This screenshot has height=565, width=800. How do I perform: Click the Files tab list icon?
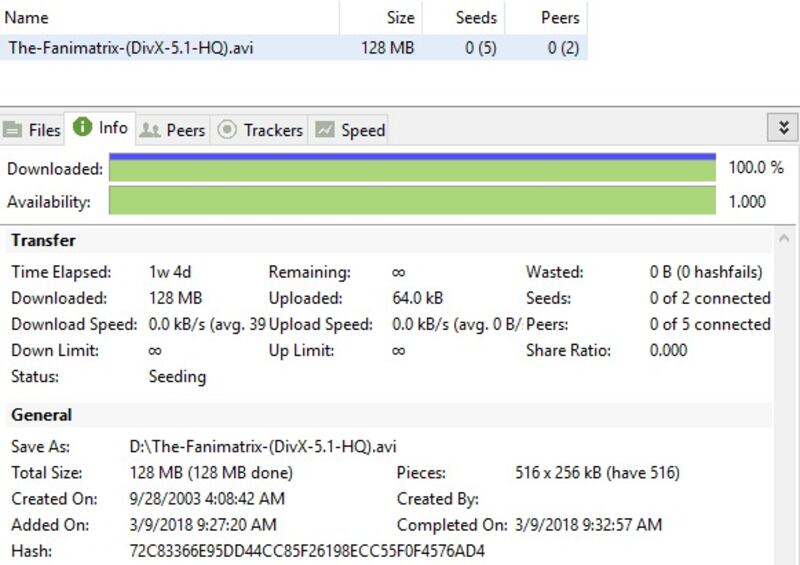coord(13,130)
